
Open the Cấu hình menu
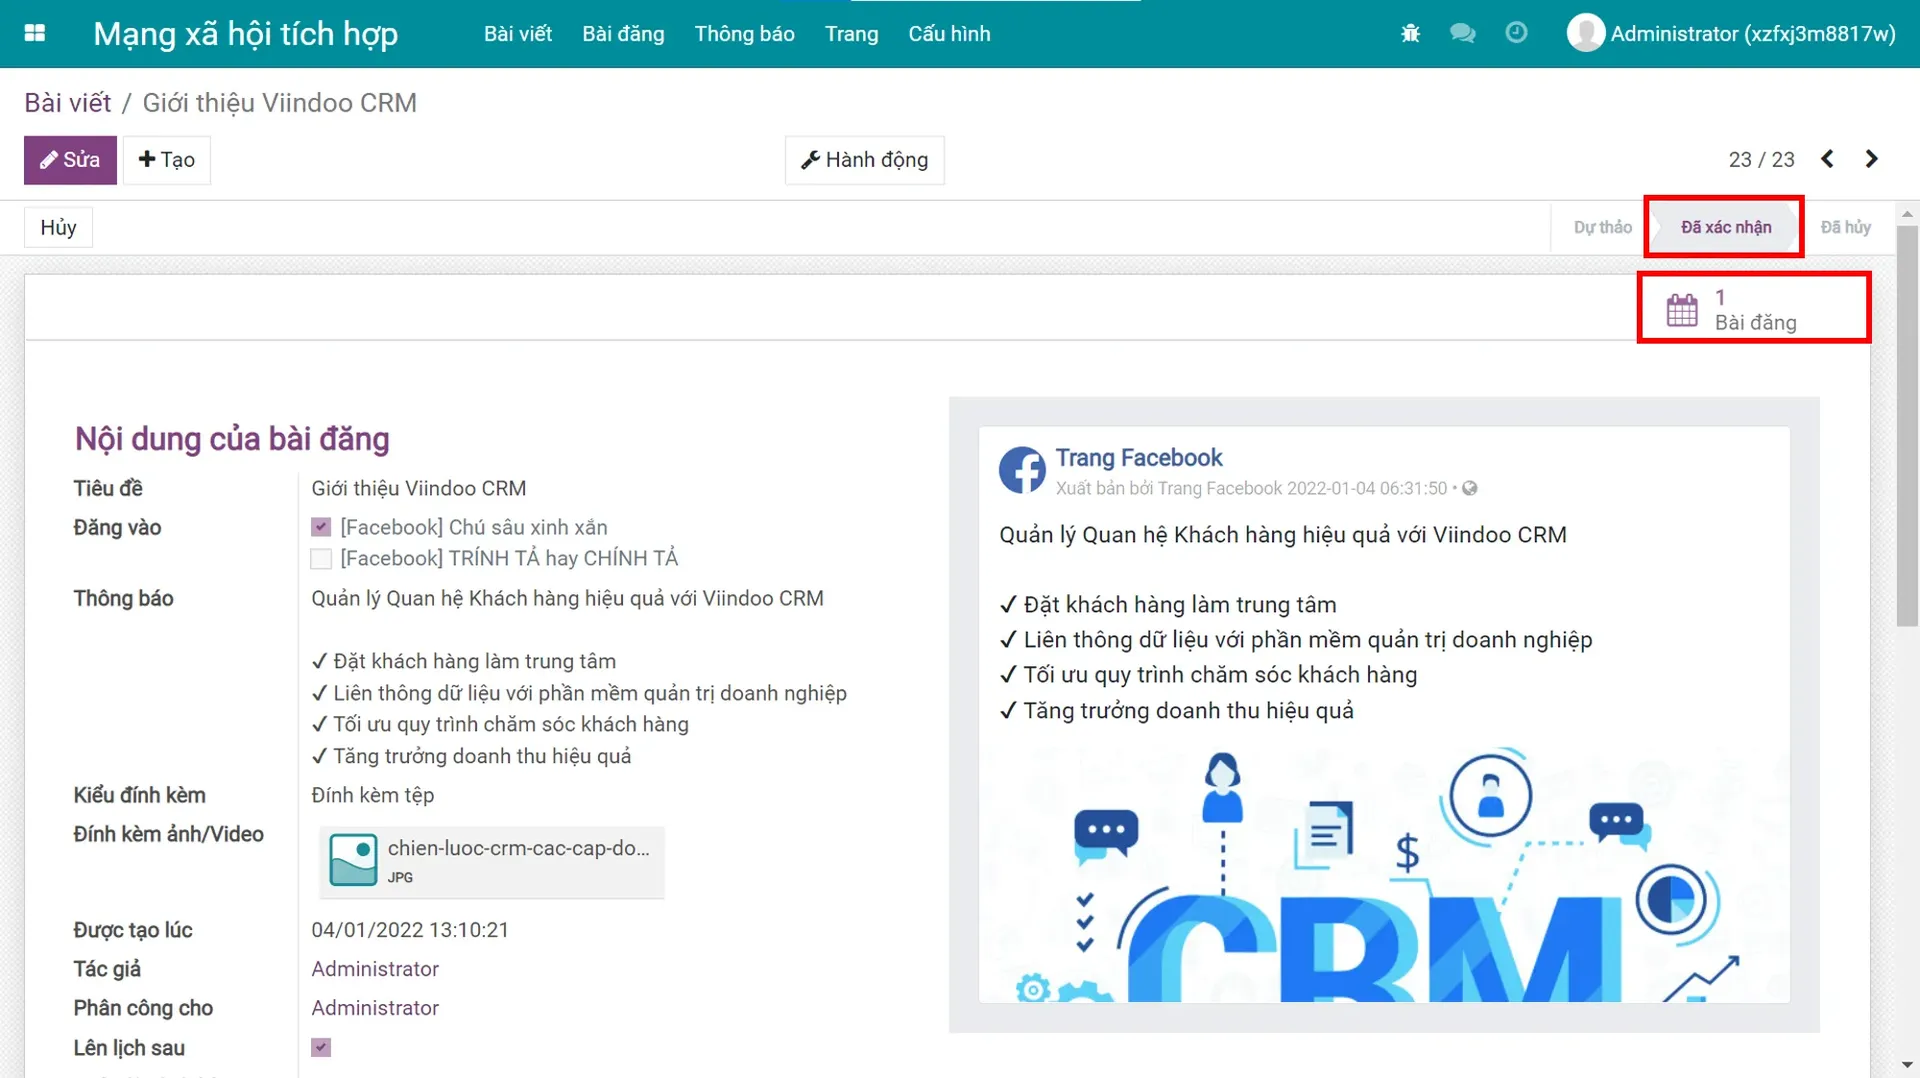(x=949, y=34)
